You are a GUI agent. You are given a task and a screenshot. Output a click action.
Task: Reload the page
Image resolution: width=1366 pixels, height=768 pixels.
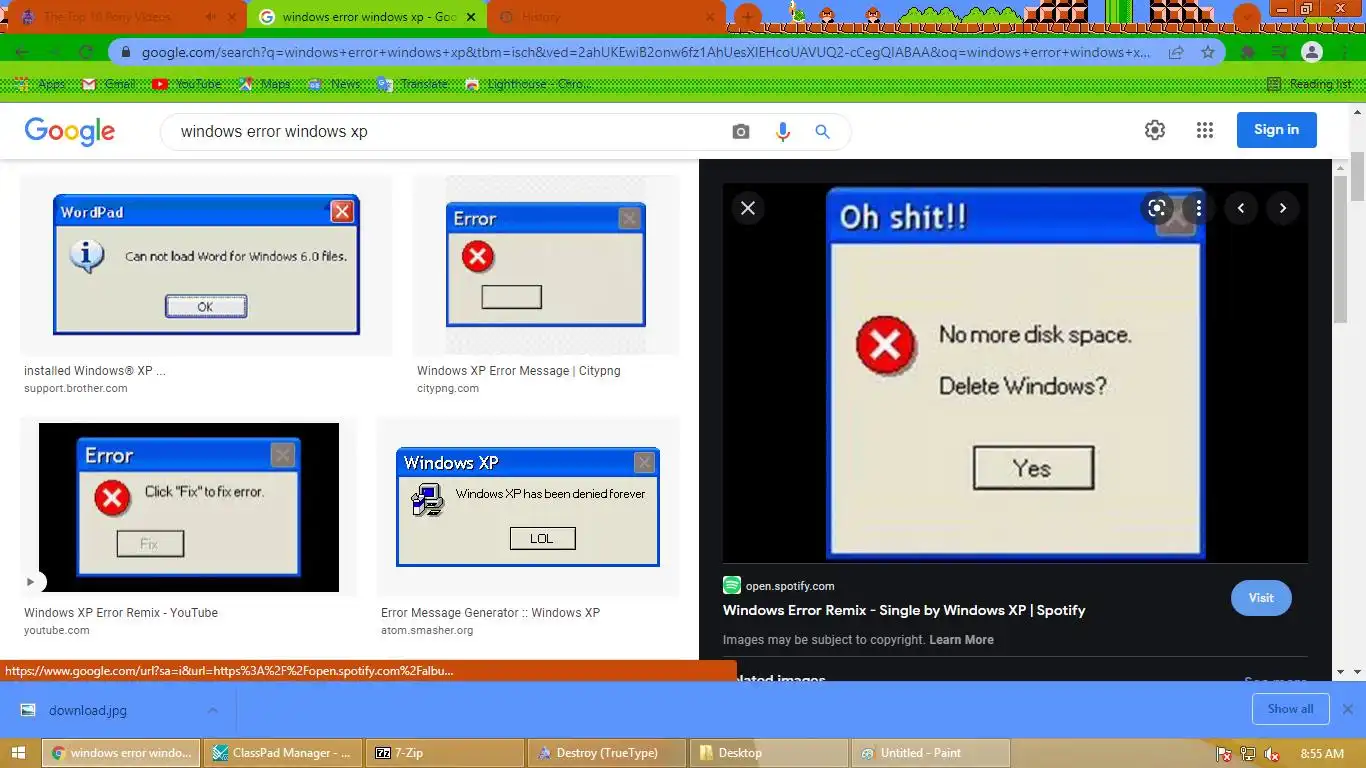86,52
